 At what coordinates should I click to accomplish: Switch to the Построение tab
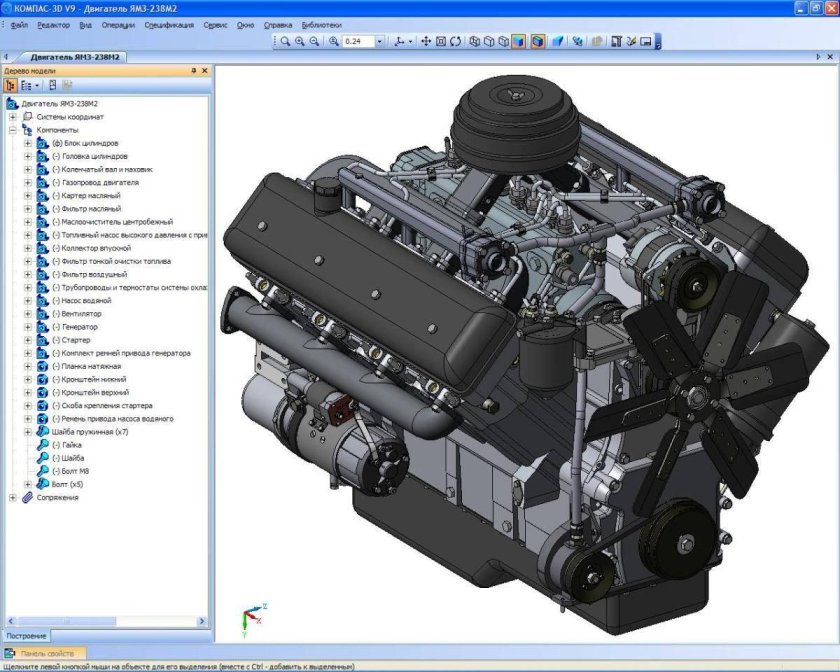(x=25, y=636)
